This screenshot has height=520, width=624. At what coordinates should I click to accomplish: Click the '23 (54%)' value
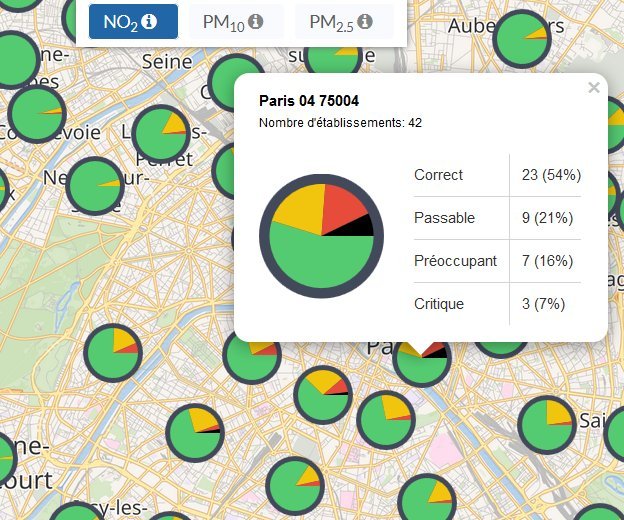coord(551,175)
